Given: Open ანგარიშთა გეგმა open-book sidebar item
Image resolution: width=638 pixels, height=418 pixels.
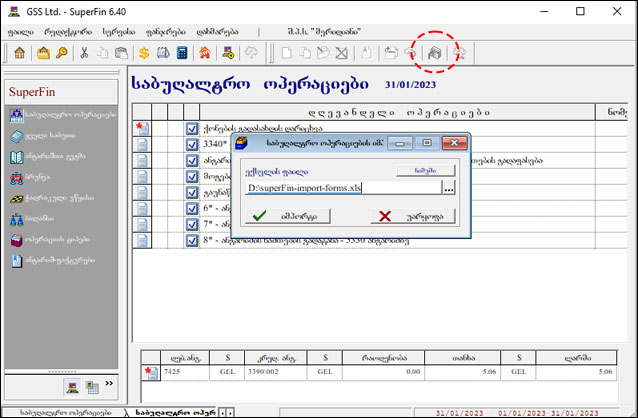Looking at the screenshot, I should click(48, 157).
